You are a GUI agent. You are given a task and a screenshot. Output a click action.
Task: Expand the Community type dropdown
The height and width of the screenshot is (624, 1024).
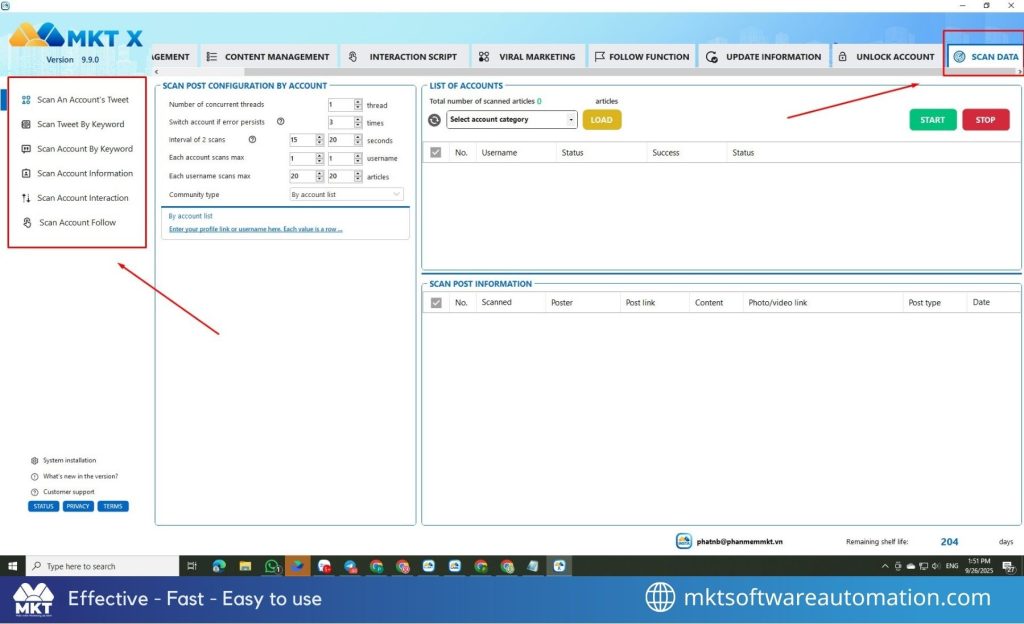pyautogui.click(x=345, y=194)
